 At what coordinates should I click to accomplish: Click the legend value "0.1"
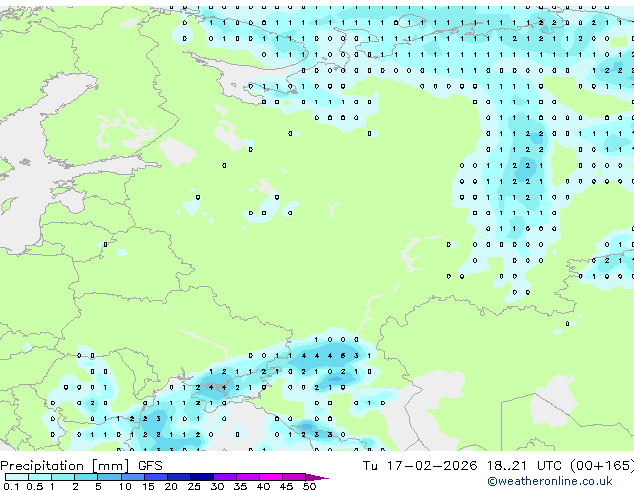pyautogui.click(x=11, y=486)
